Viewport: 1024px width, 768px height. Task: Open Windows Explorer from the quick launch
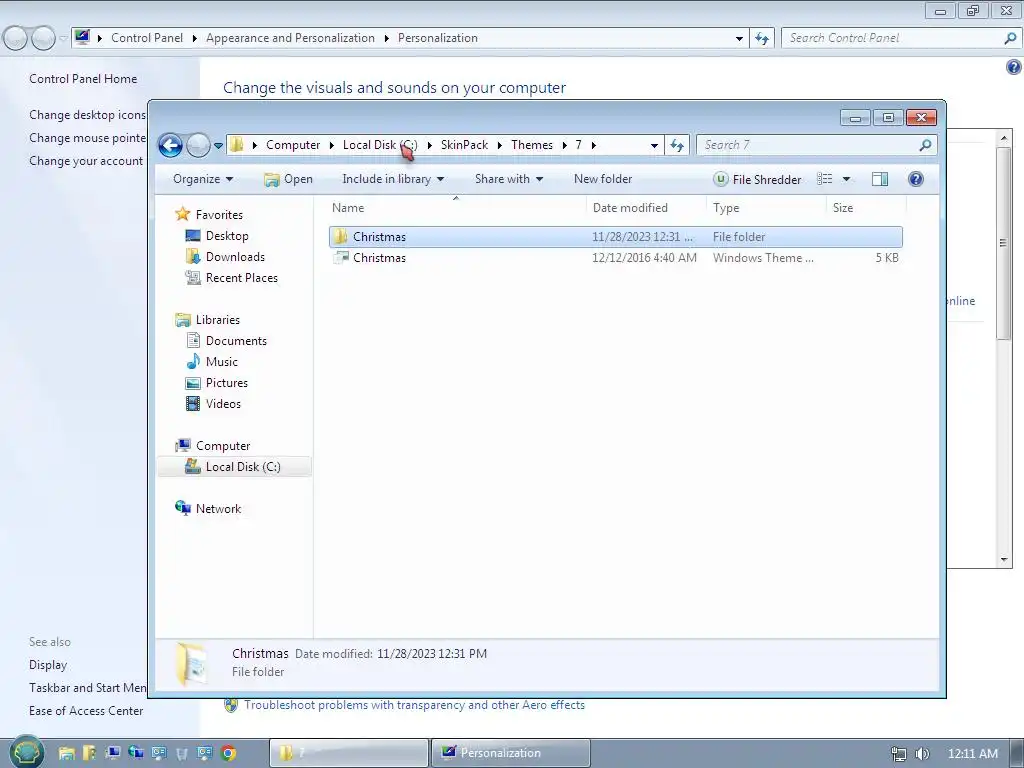pyautogui.click(x=66, y=753)
